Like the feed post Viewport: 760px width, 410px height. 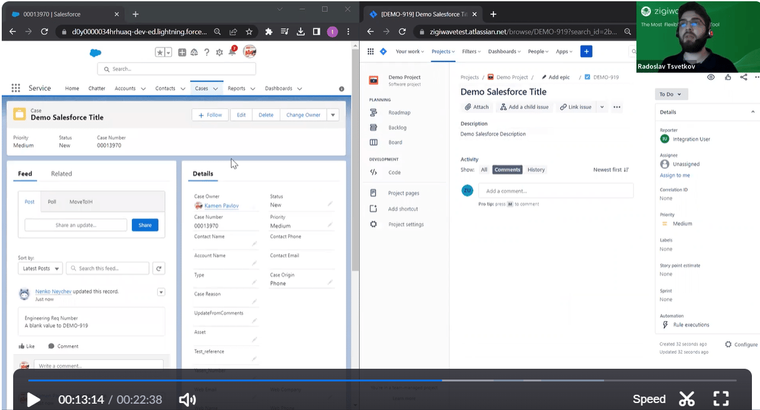tap(27, 347)
